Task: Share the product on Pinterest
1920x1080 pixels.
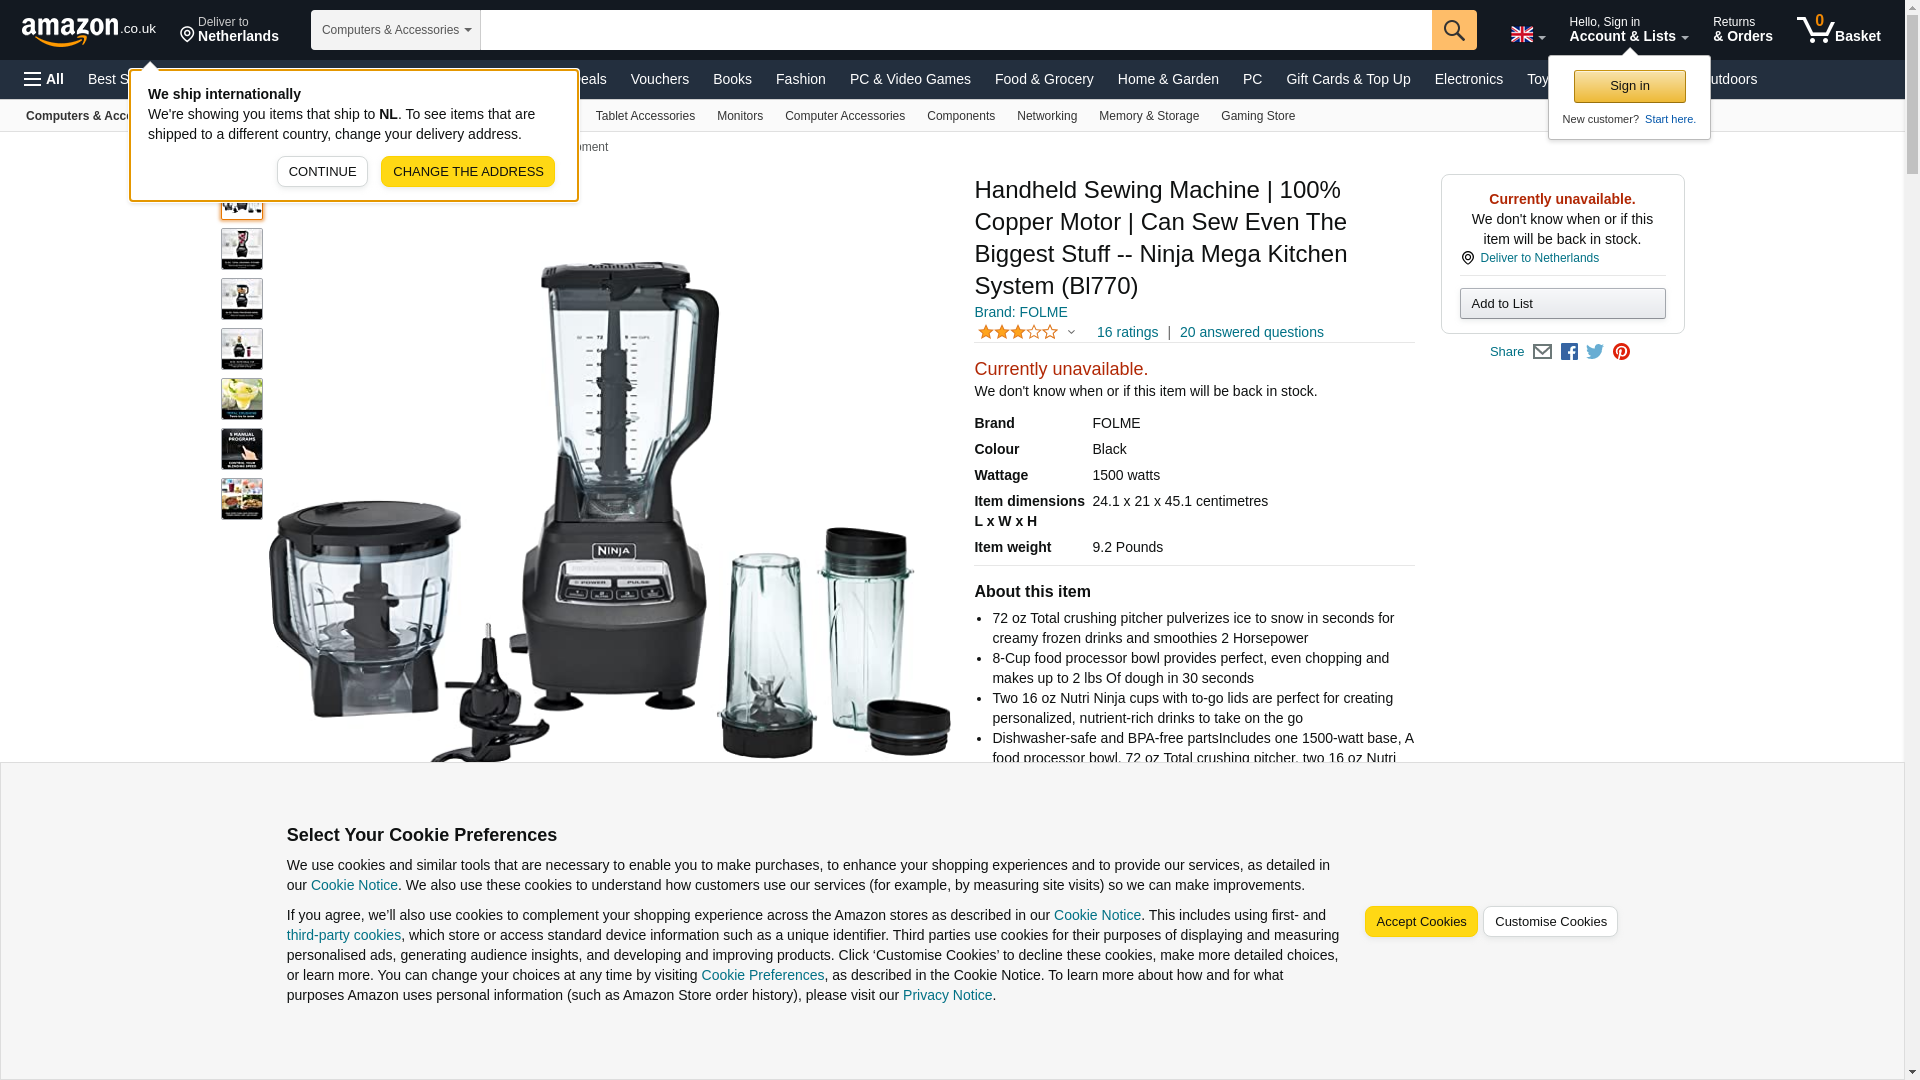Action: (x=1621, y=352)
